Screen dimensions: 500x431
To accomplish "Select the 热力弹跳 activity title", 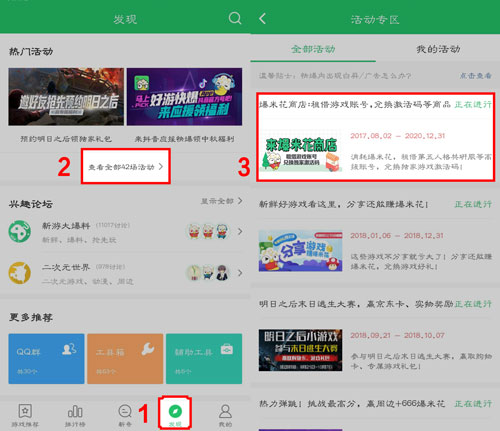I will pos(352,403).
